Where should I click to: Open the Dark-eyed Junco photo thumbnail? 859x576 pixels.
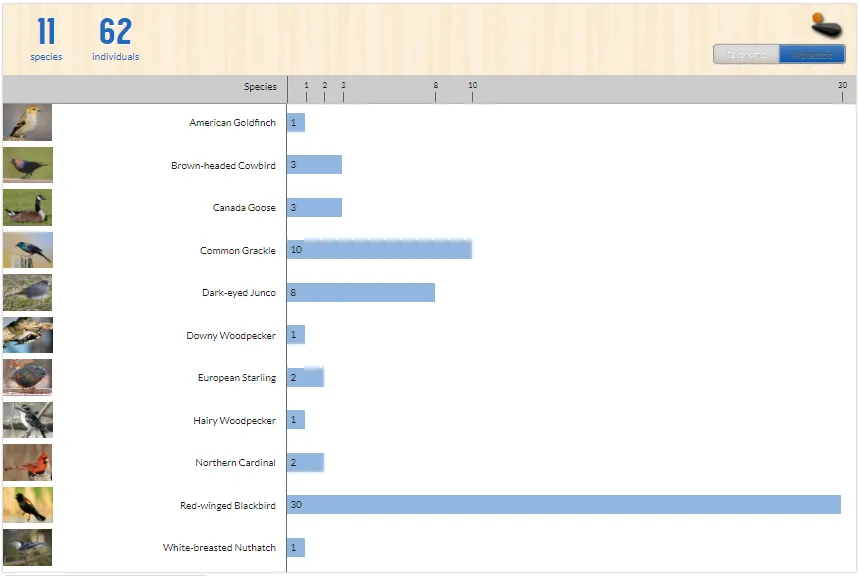pyautogui.click(x=27, y=293)
